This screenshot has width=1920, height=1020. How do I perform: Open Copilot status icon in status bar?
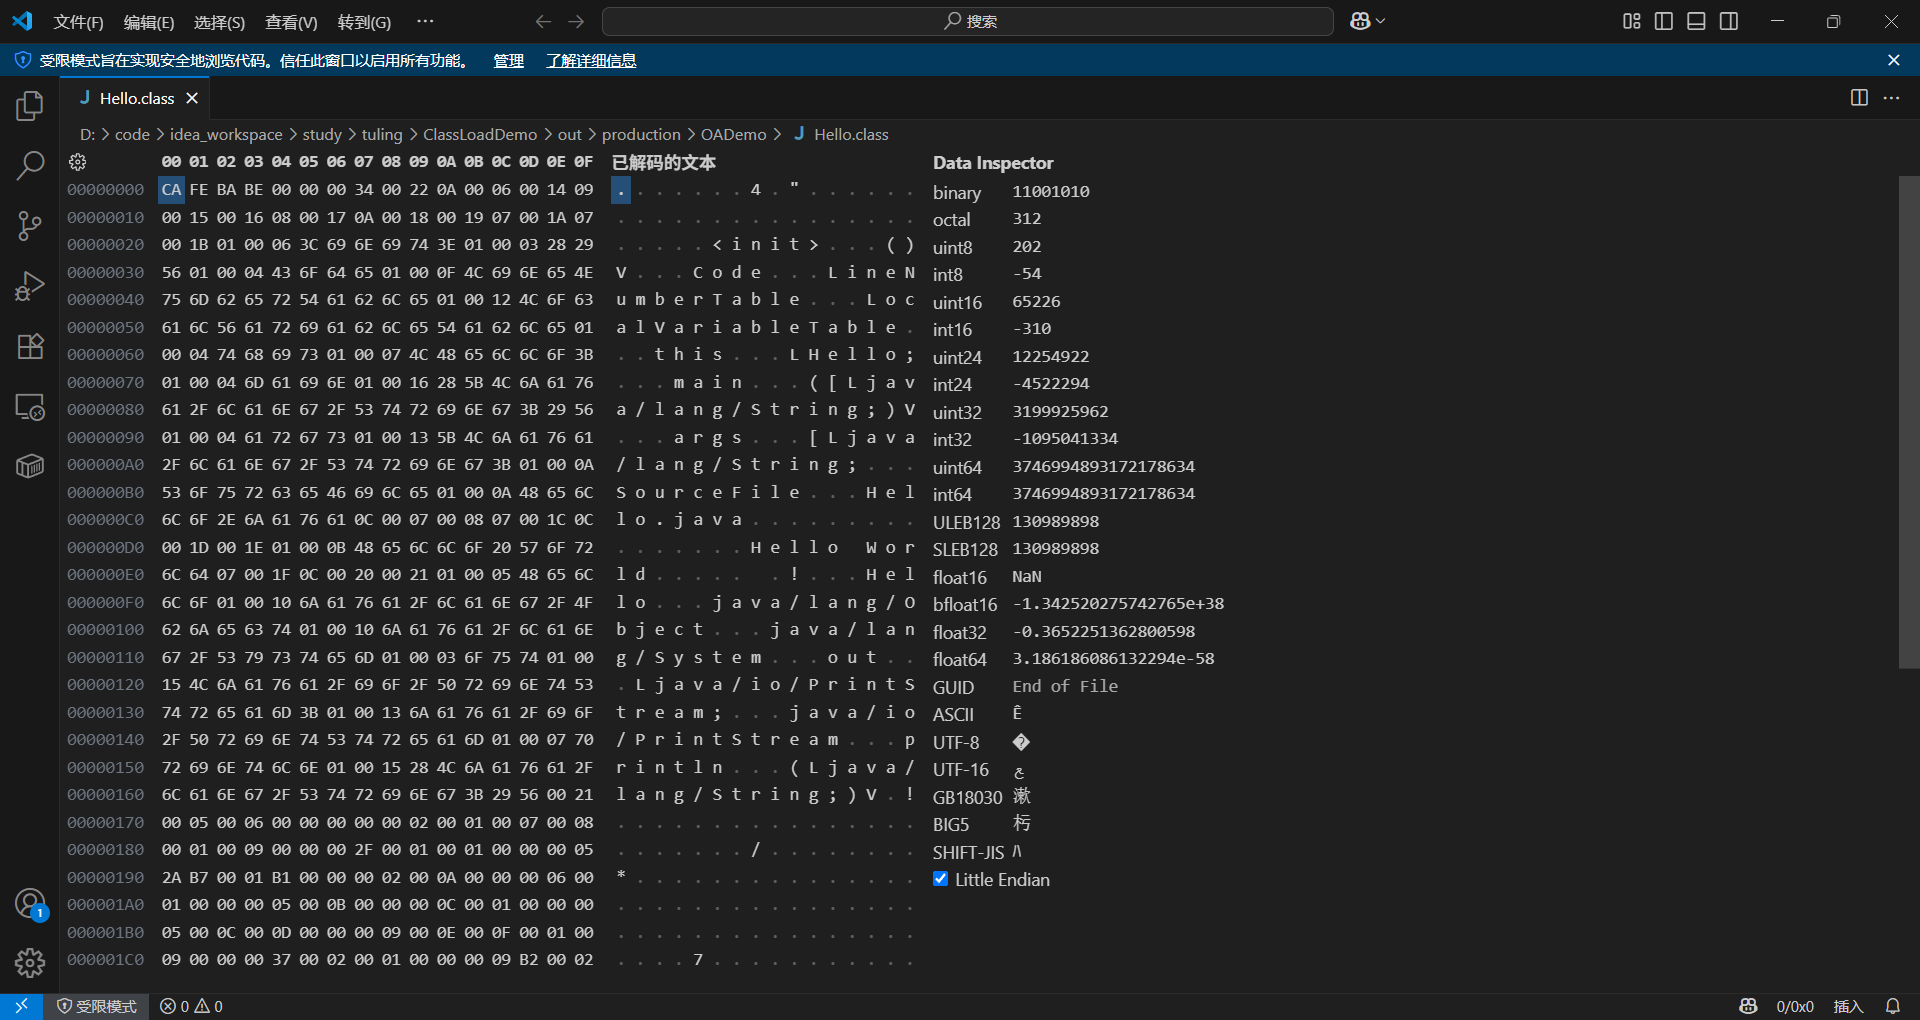click(x=1748, y=1006)
